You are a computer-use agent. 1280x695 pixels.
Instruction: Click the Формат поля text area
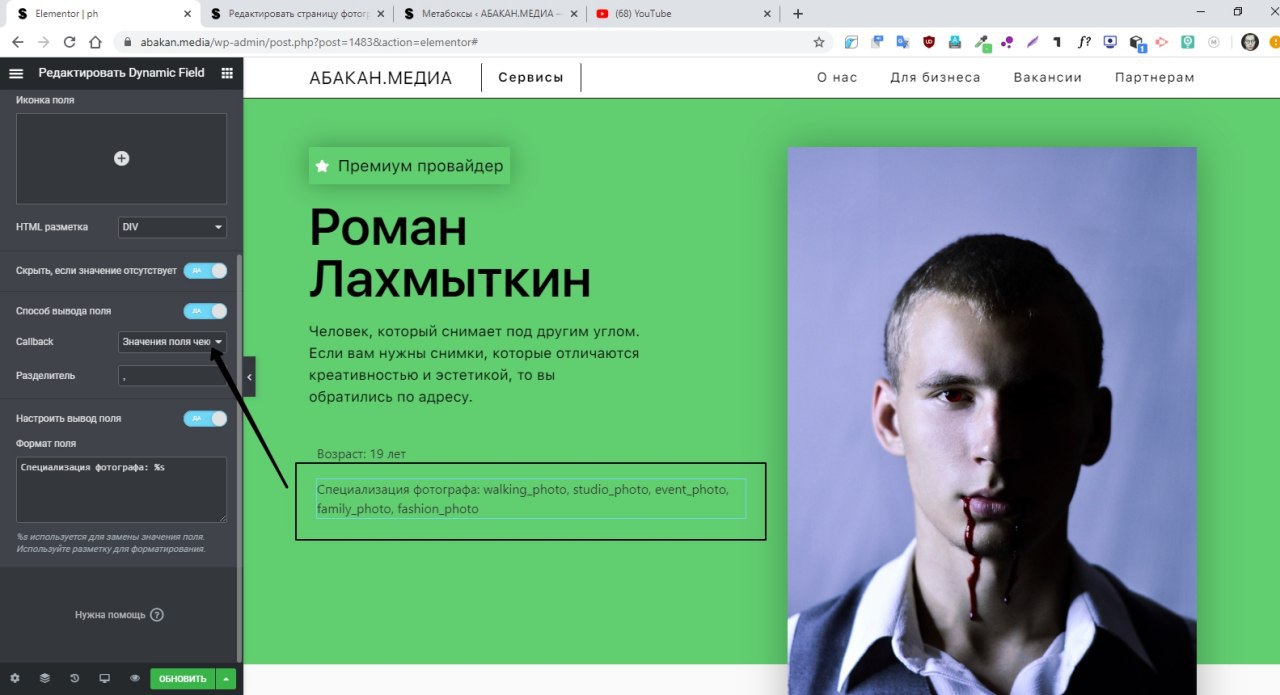click(121, 489)
